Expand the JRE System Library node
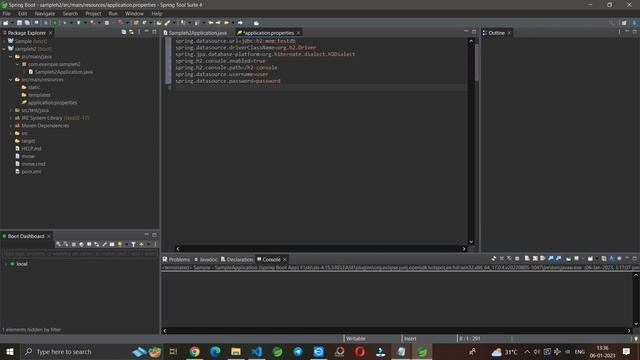 click(x=11, y=118)
